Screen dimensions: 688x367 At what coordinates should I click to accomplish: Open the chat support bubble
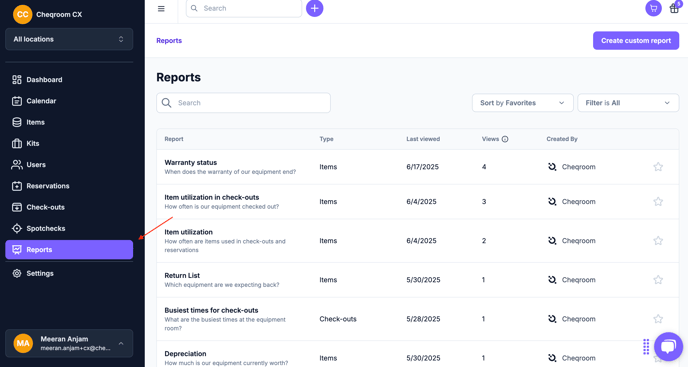click(x=668, y=346)
